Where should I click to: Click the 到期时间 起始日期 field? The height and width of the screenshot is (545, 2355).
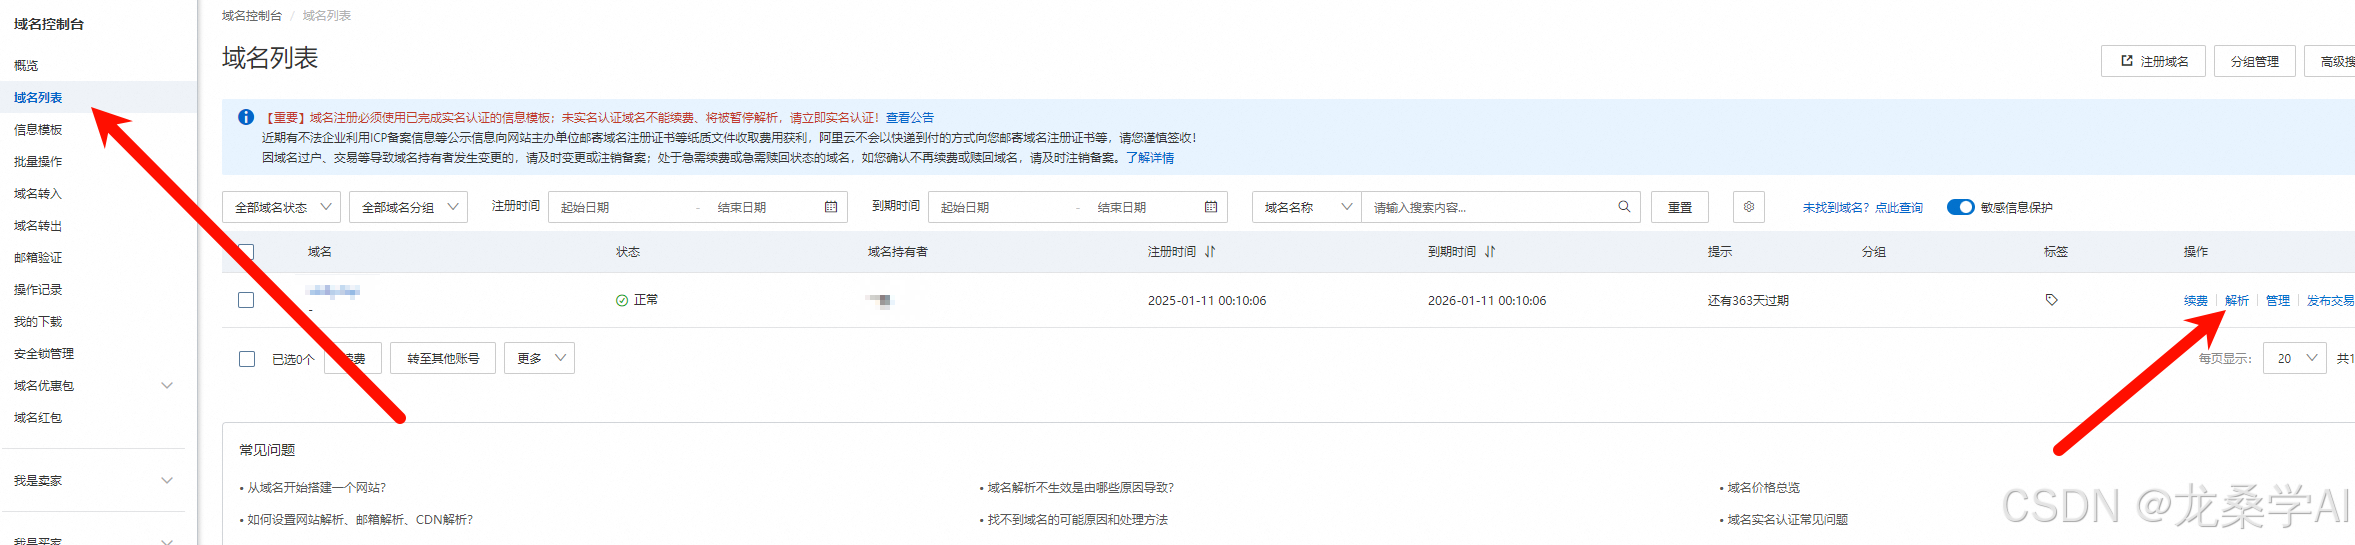(1000, 207)
